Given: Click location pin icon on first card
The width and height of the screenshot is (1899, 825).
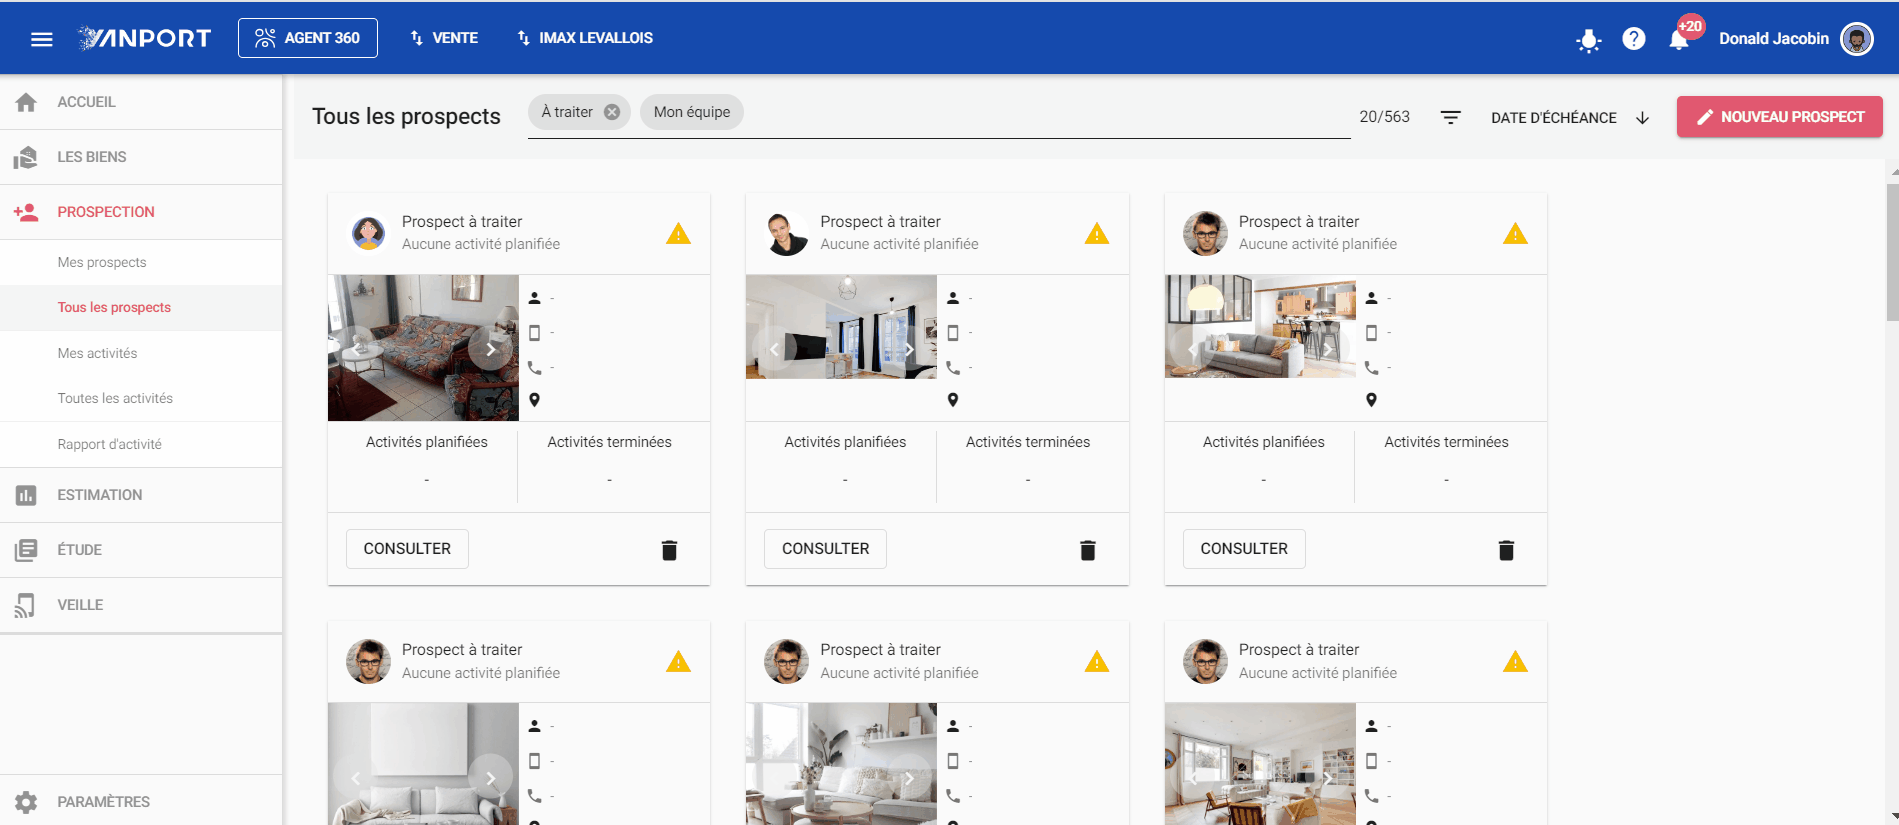Looking at the screenshot, I should (535, 400).
